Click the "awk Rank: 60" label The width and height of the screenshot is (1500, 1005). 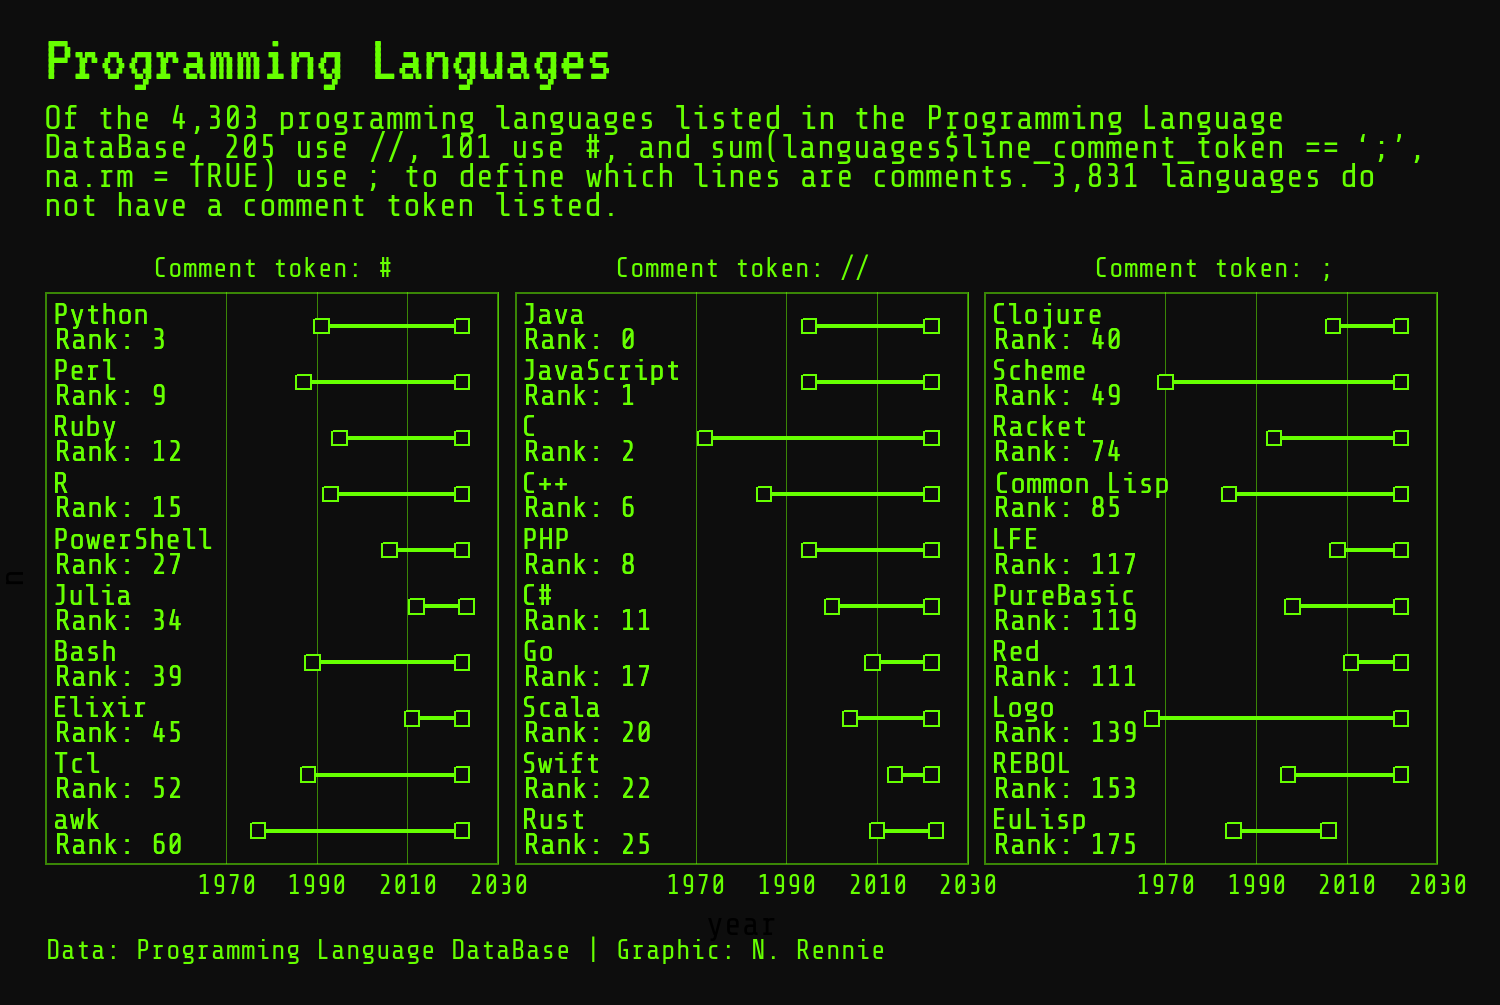[x=118, y=832]
